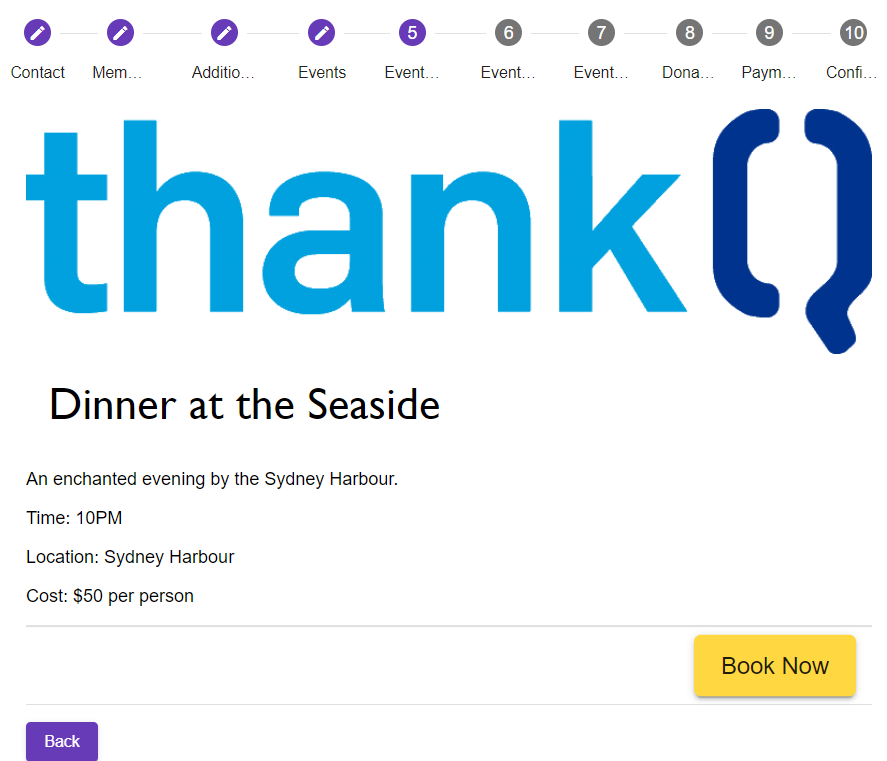887x761 pixels.
Task: Click the Dinner at the Seaside heading
Action: 245,405
